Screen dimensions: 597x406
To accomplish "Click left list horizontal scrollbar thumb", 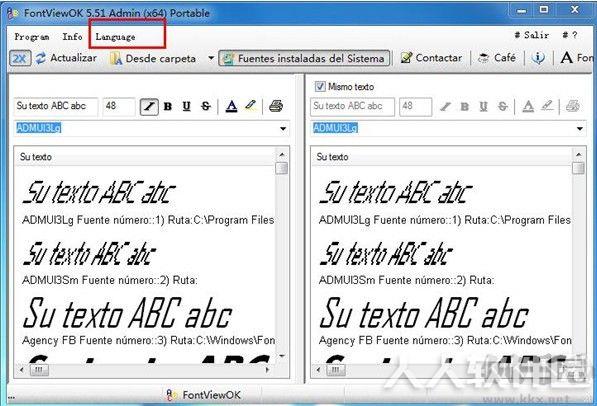I will tap(39, 370).
